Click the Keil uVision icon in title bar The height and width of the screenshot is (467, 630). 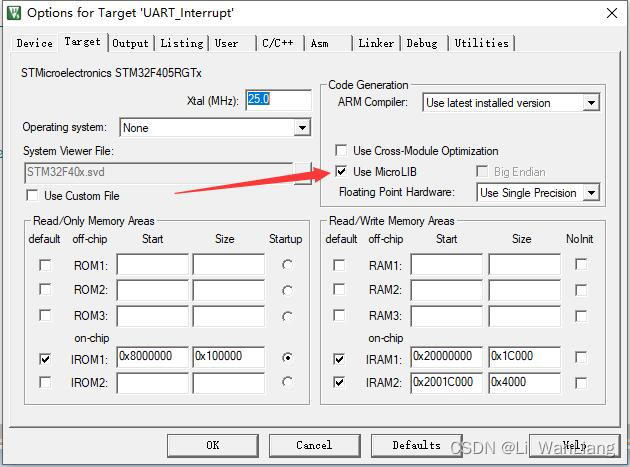pyautogui.click(x=14, y=13)
